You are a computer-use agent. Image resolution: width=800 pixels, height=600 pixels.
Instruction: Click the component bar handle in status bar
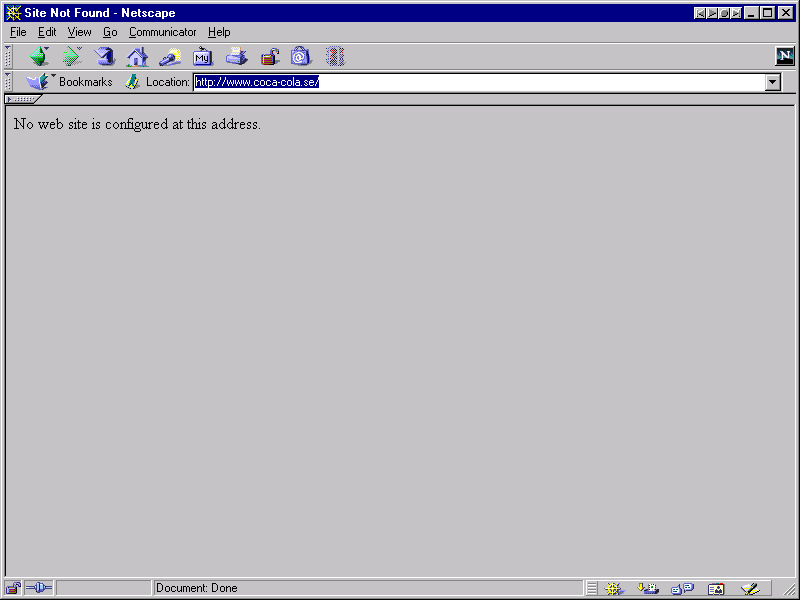point(591,589)
